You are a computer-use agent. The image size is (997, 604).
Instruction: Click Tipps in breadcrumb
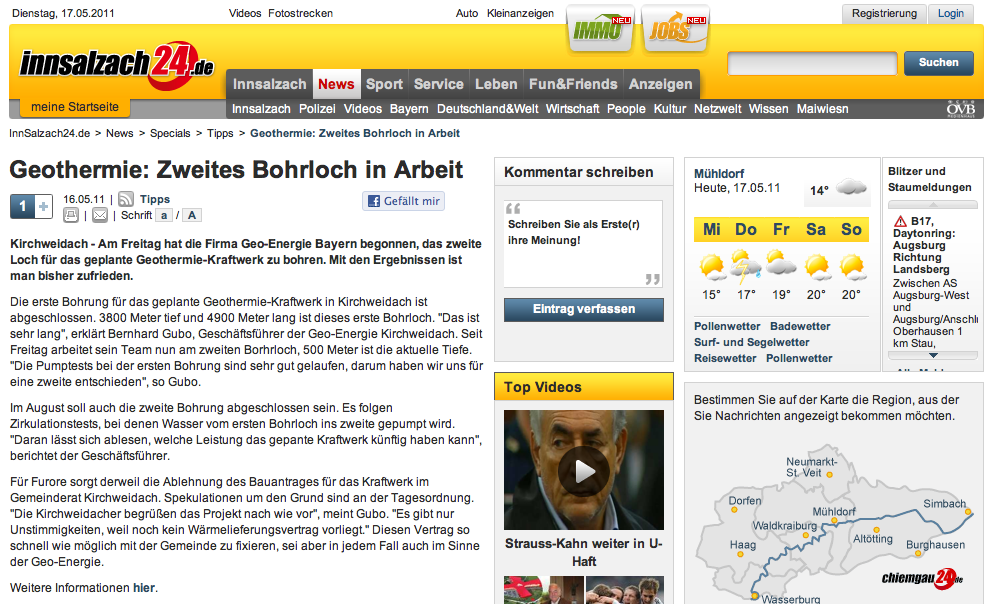220,134
